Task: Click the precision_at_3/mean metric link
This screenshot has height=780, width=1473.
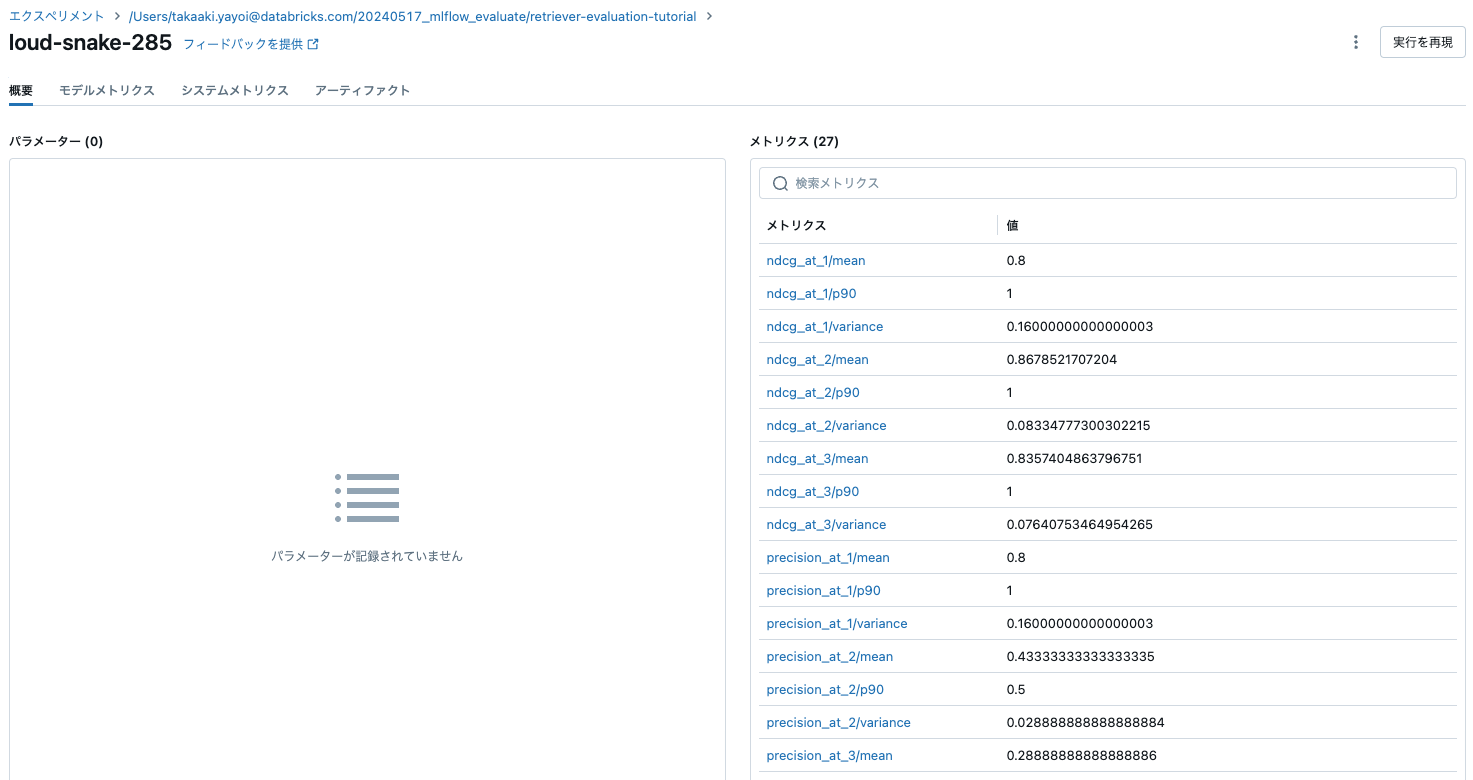Action: click(x=828, y=755)
